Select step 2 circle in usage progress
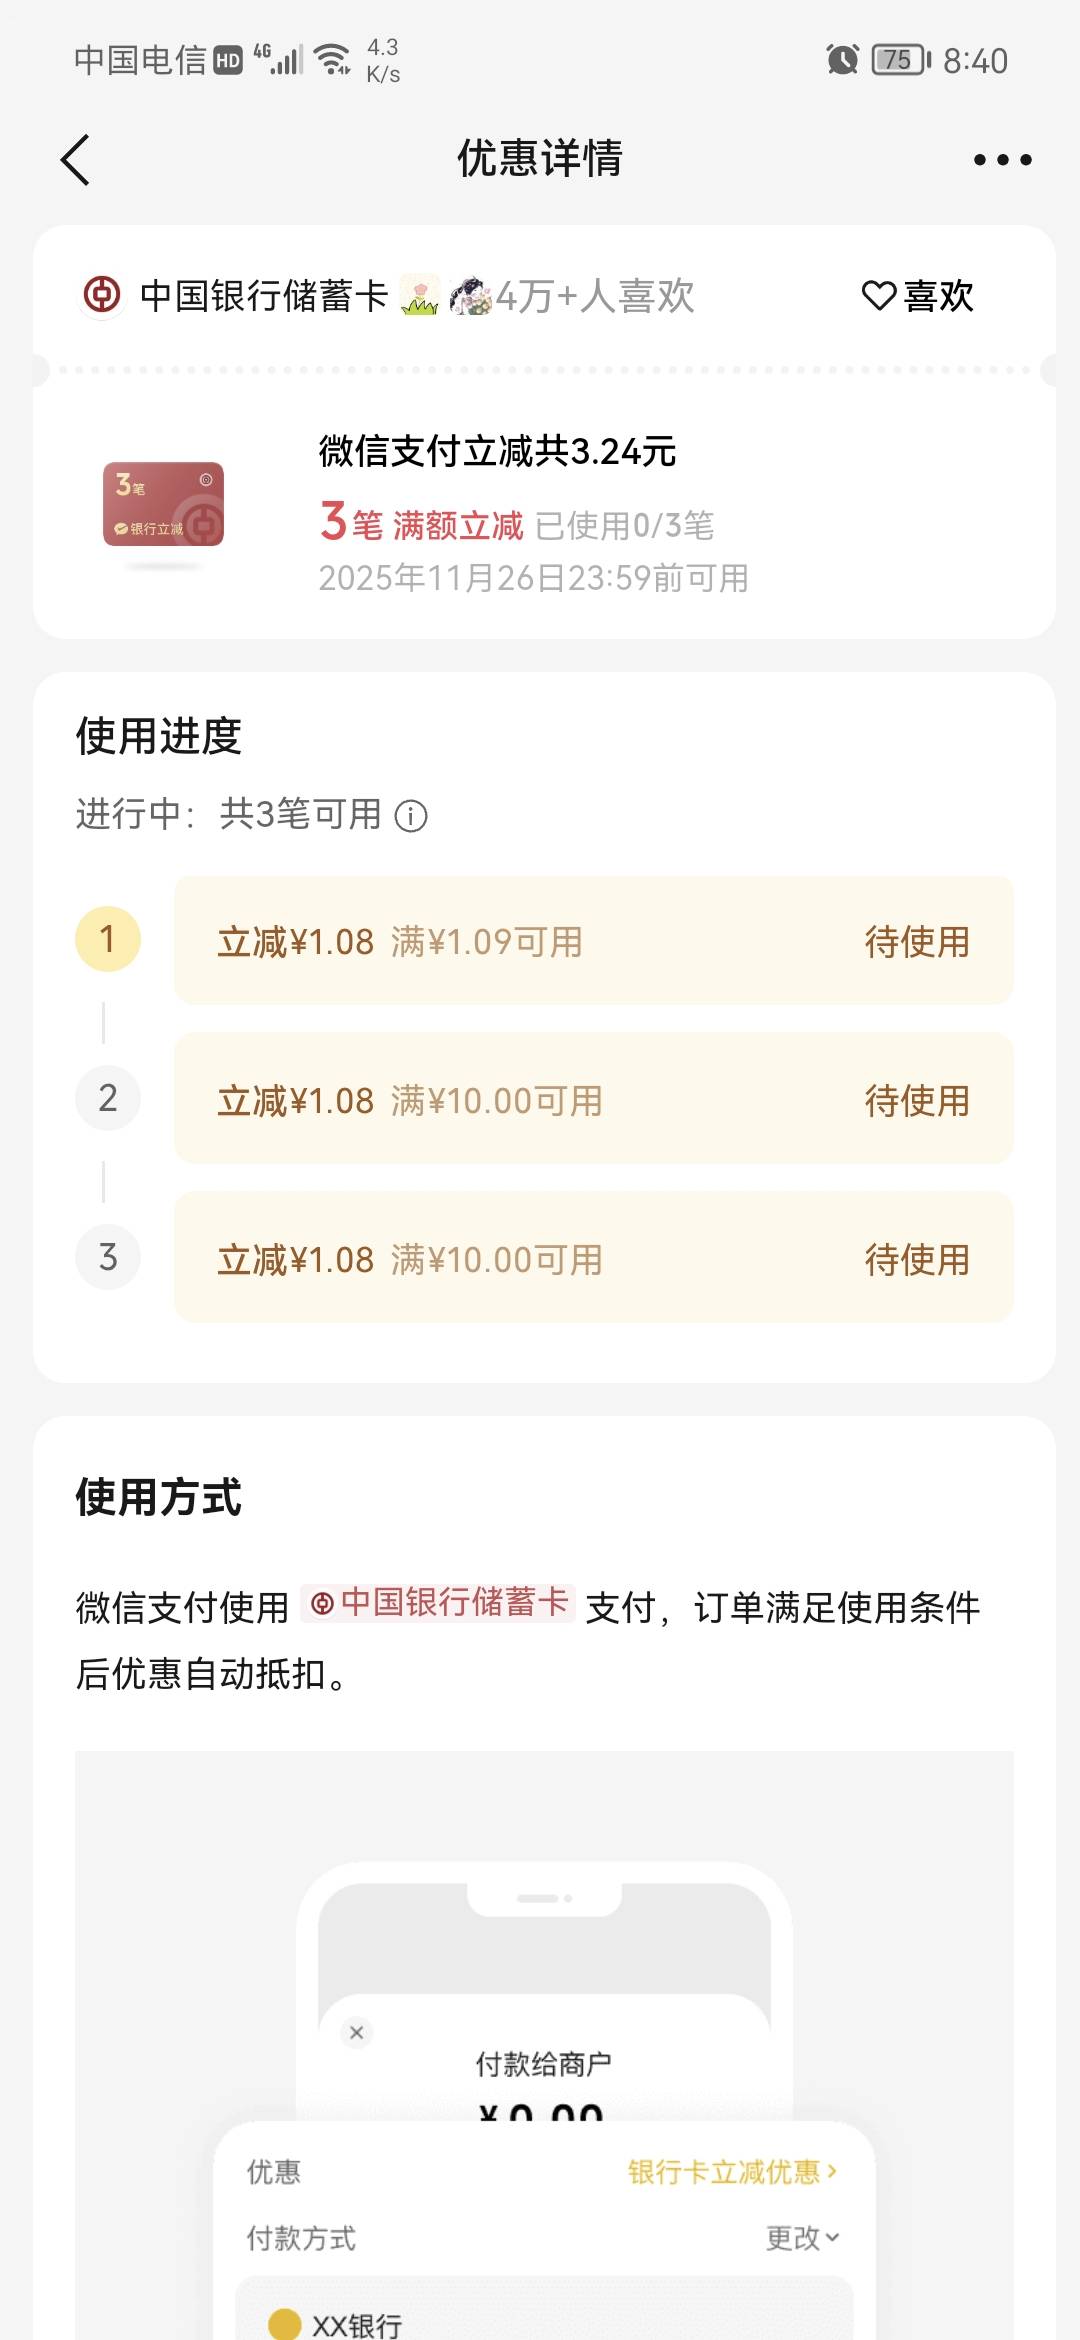Image resolution: width=1080 pixels, height=2340 pixels. [108, 1098]
